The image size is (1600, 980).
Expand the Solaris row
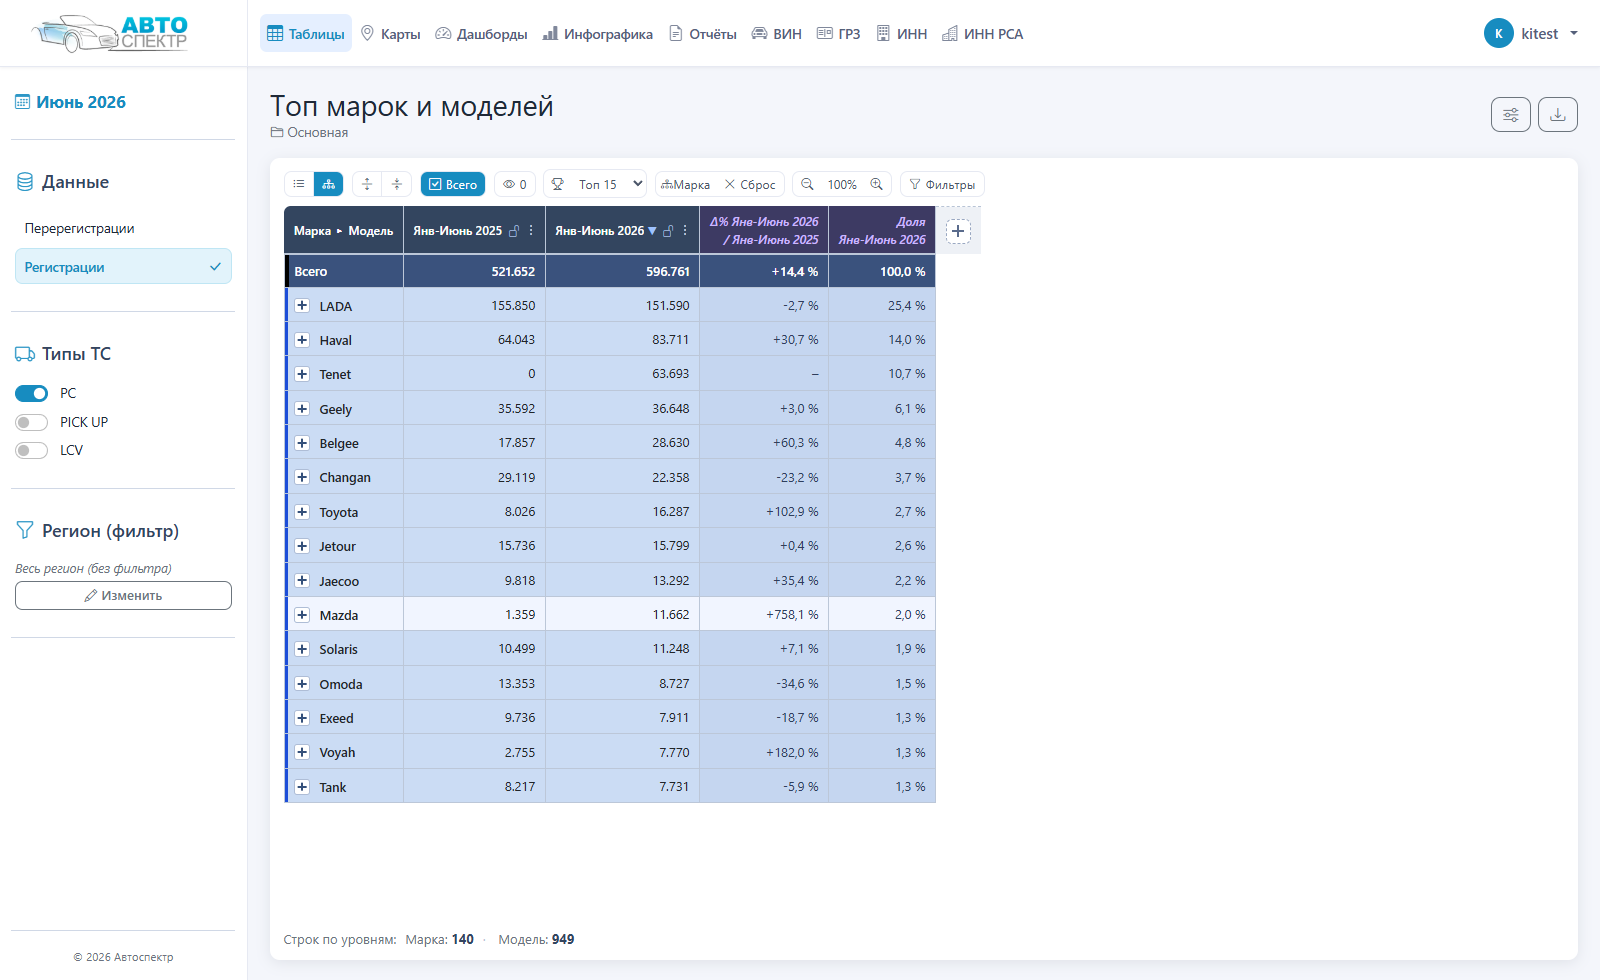pos(302,649)
